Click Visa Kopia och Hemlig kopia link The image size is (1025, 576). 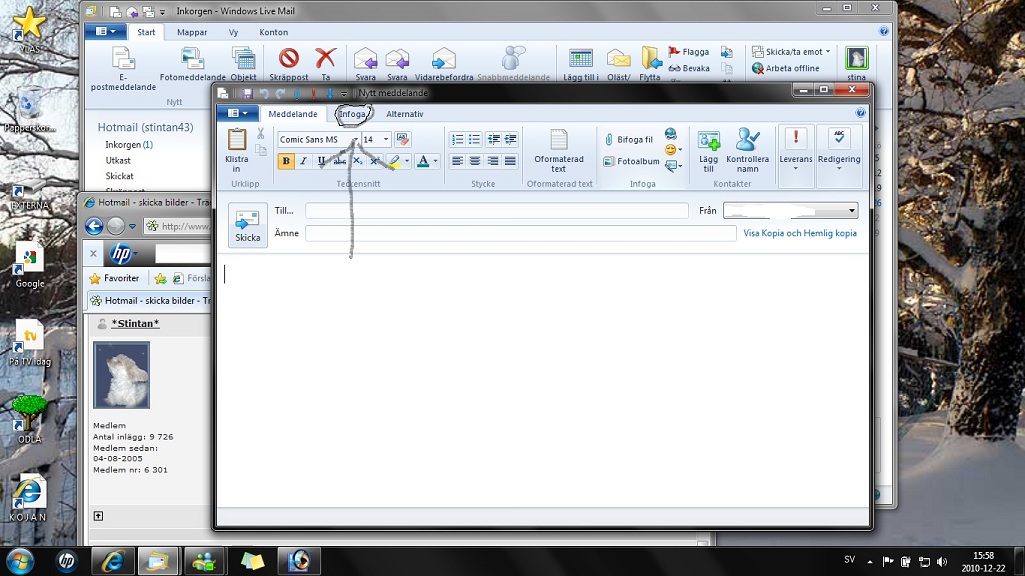(x=799, y=233)
